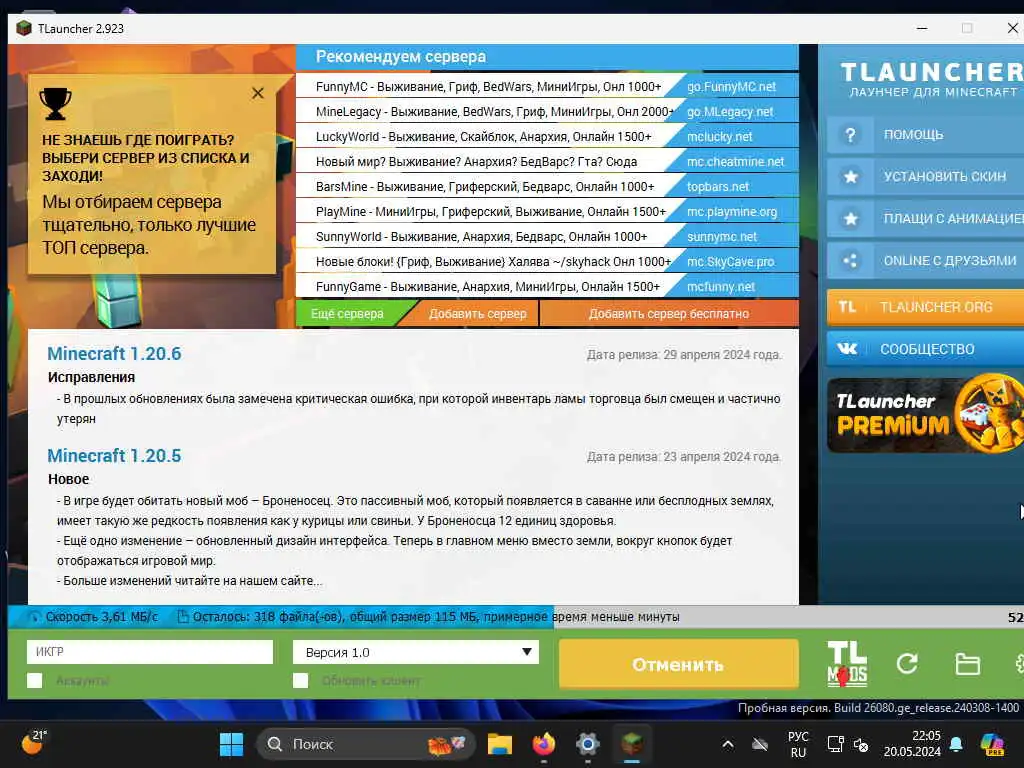The image size is (1024, 768).
Task: Click sunnymc.net address
Action: pos(722,236)
